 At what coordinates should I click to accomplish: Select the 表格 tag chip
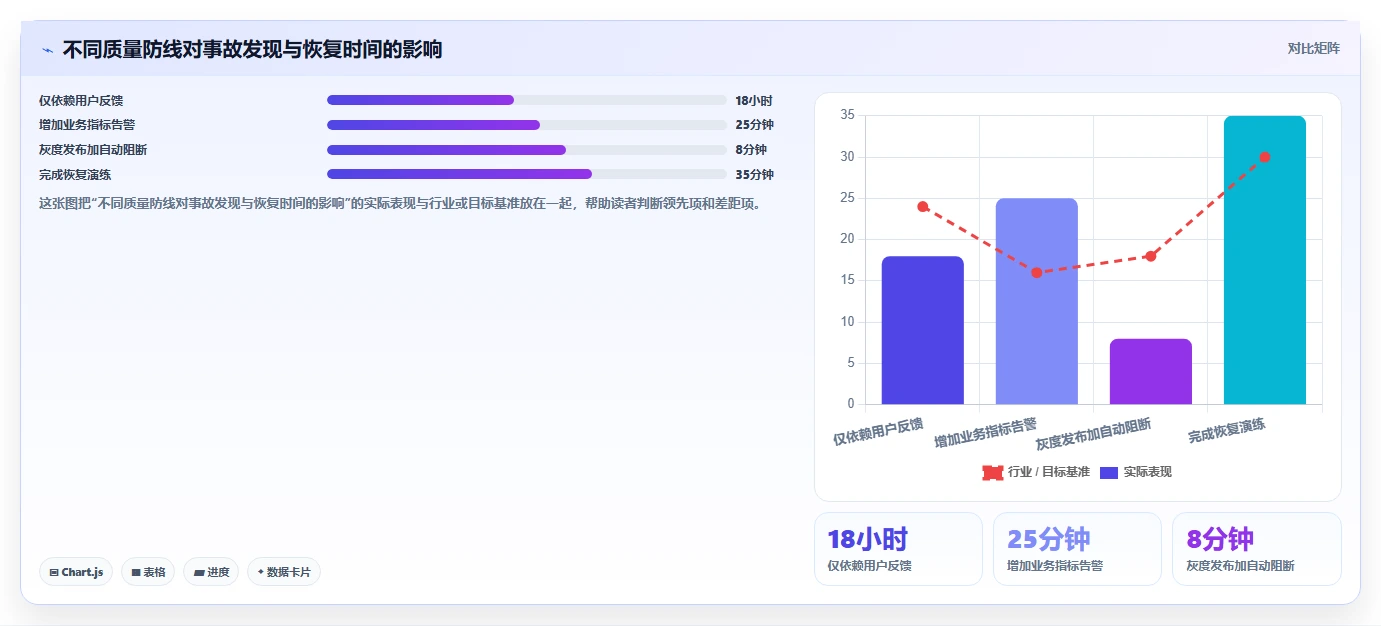(x=148, y=572)
